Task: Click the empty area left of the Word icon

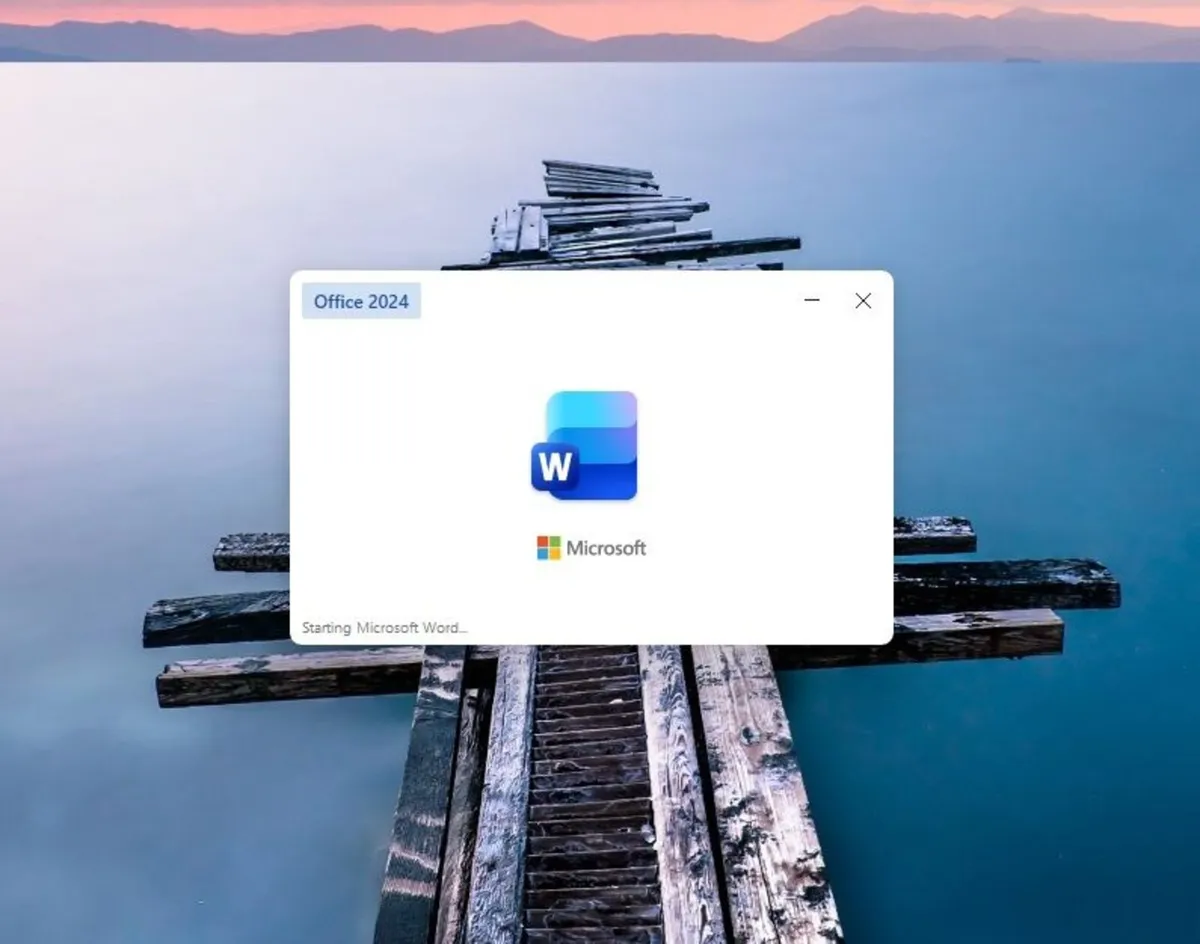Action: [x=420, y=447]
